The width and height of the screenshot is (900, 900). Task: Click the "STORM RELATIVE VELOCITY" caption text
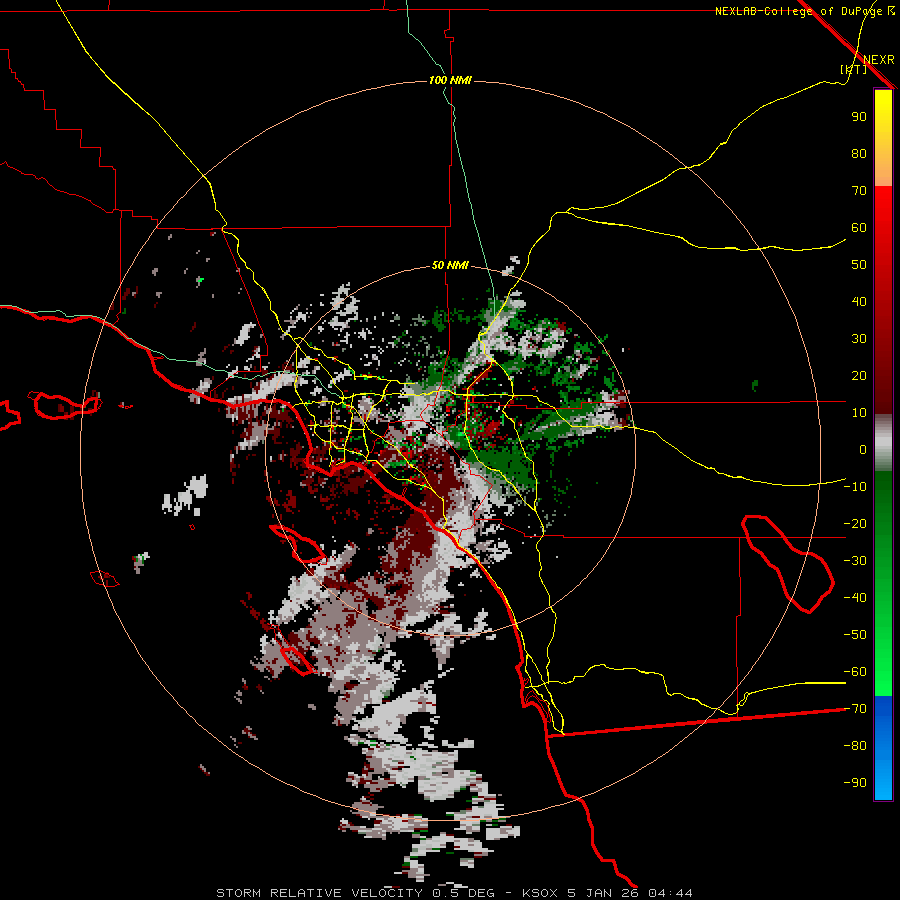[319, 893]
